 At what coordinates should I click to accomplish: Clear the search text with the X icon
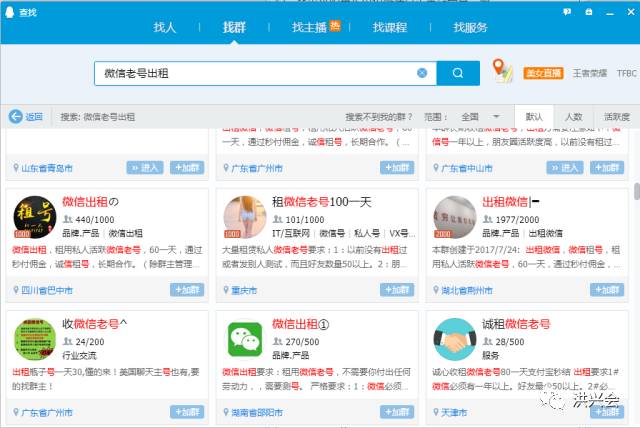coord(422,73)
